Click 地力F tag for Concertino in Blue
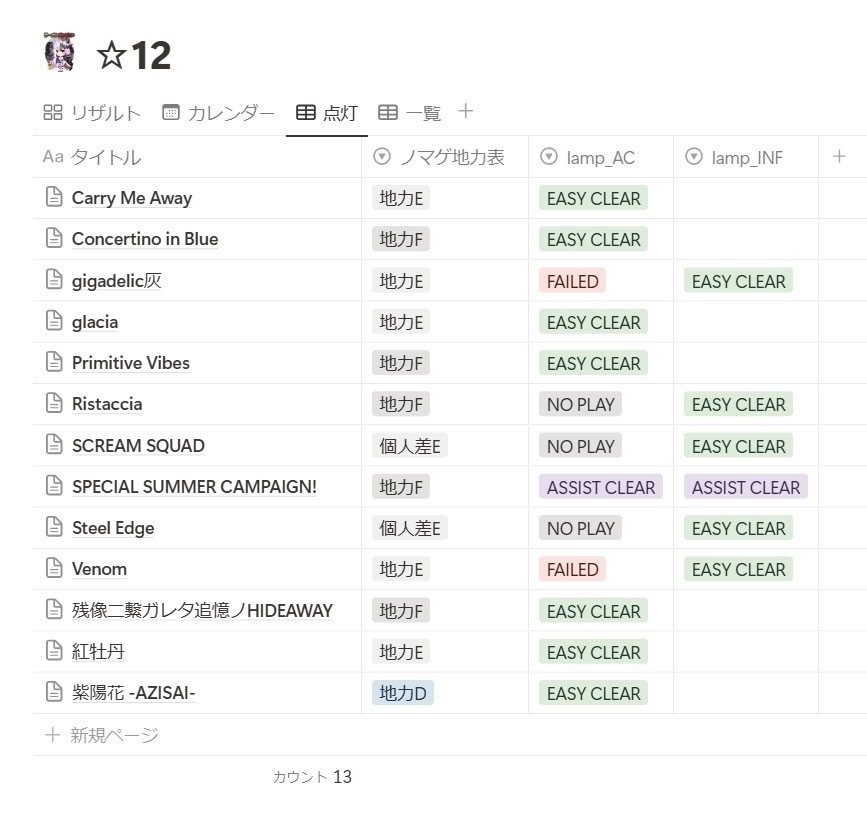This screenshot has width=867, height=816. pos(401,239)
